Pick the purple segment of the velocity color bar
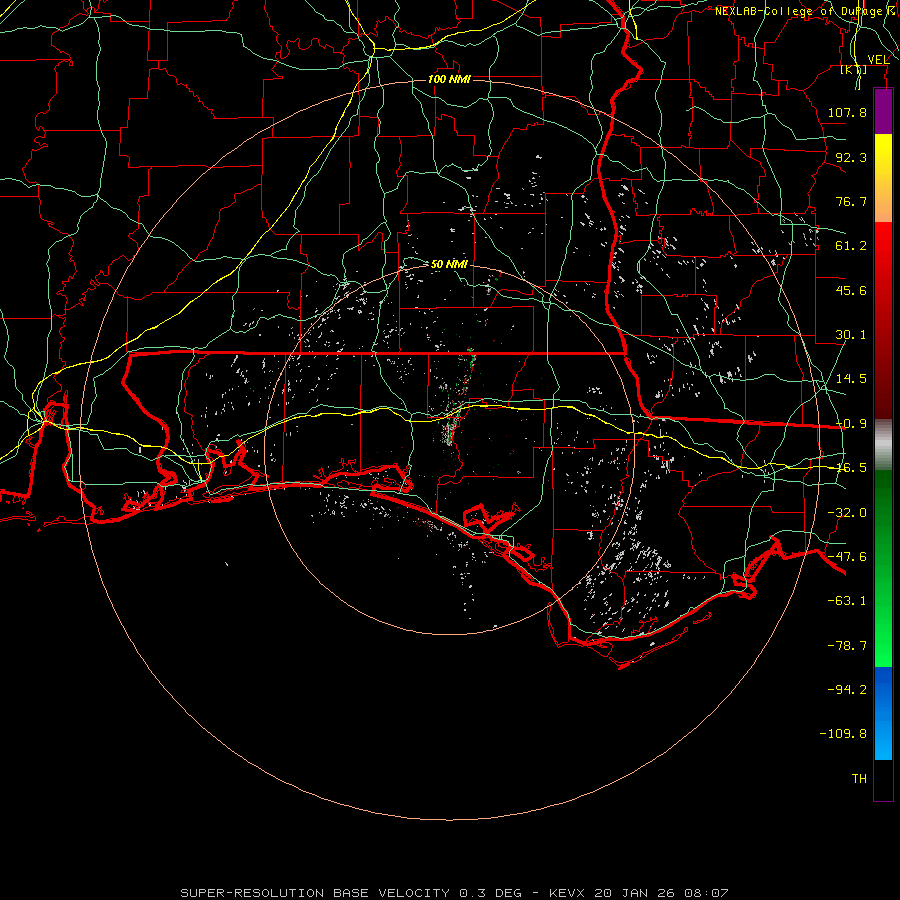This screenshot has height=900, width=900. click(883, 111)
